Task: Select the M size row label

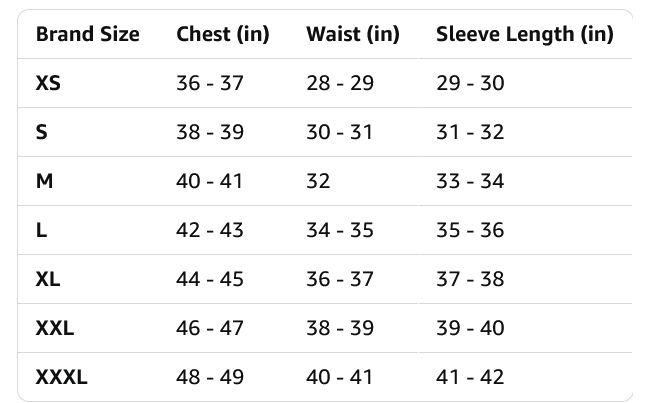Action: [x=44, y=181]
